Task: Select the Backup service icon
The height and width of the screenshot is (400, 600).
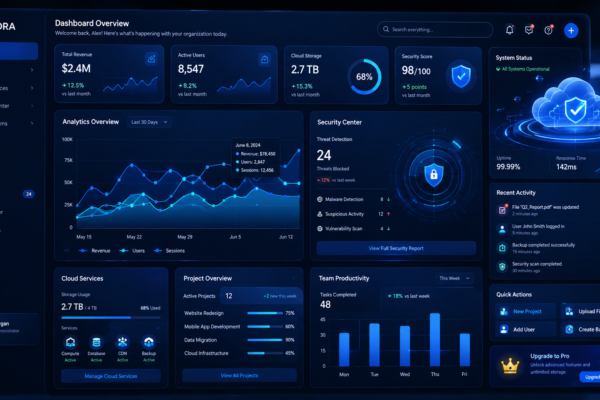Action: pos(148,341)
